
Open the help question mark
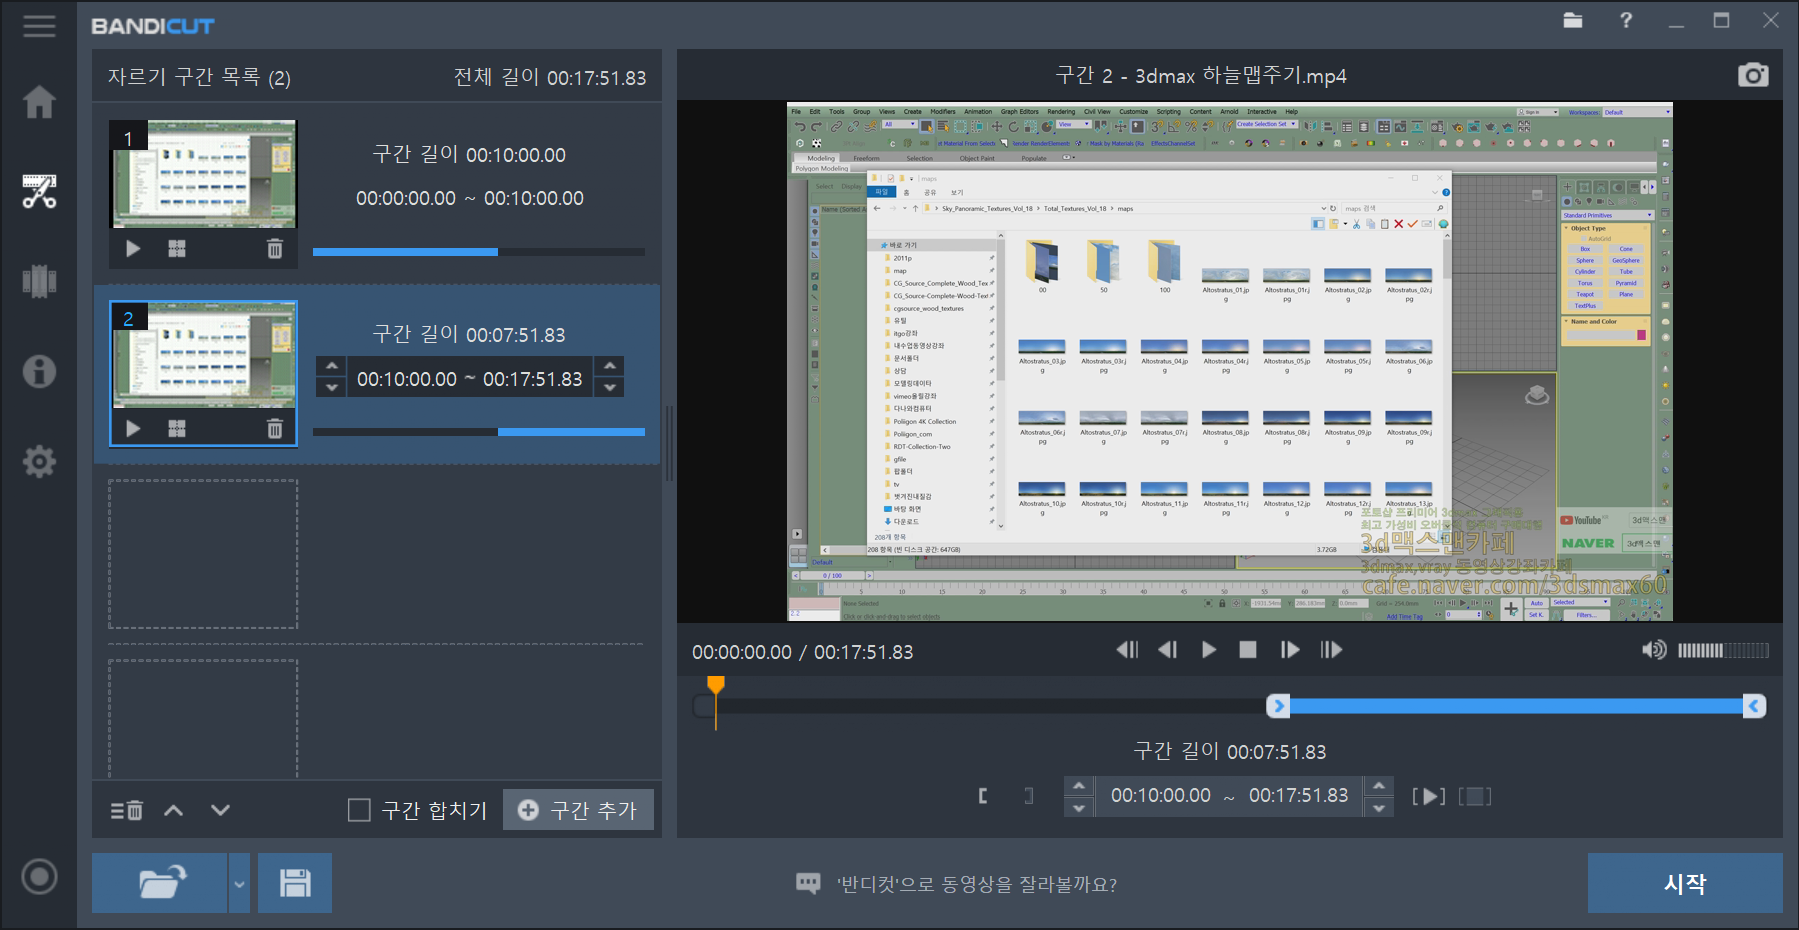[x=1626, y=20]
